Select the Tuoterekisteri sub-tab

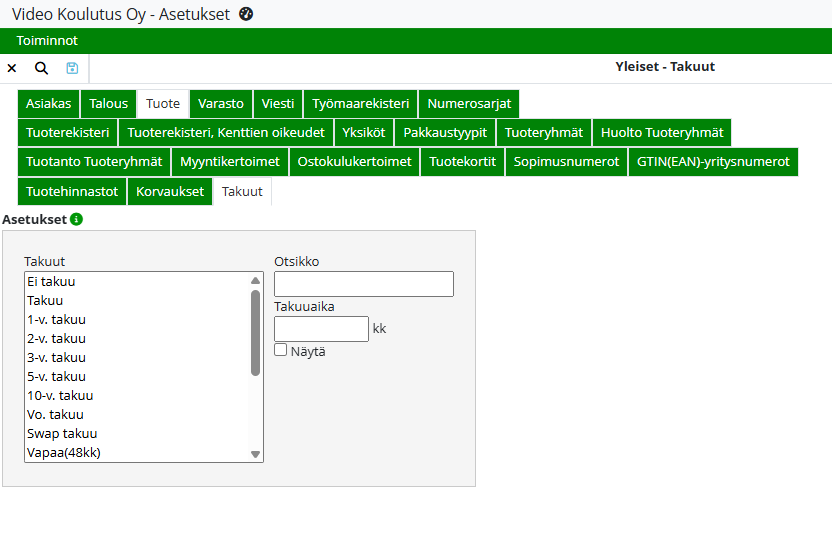[x=68, y=133]
